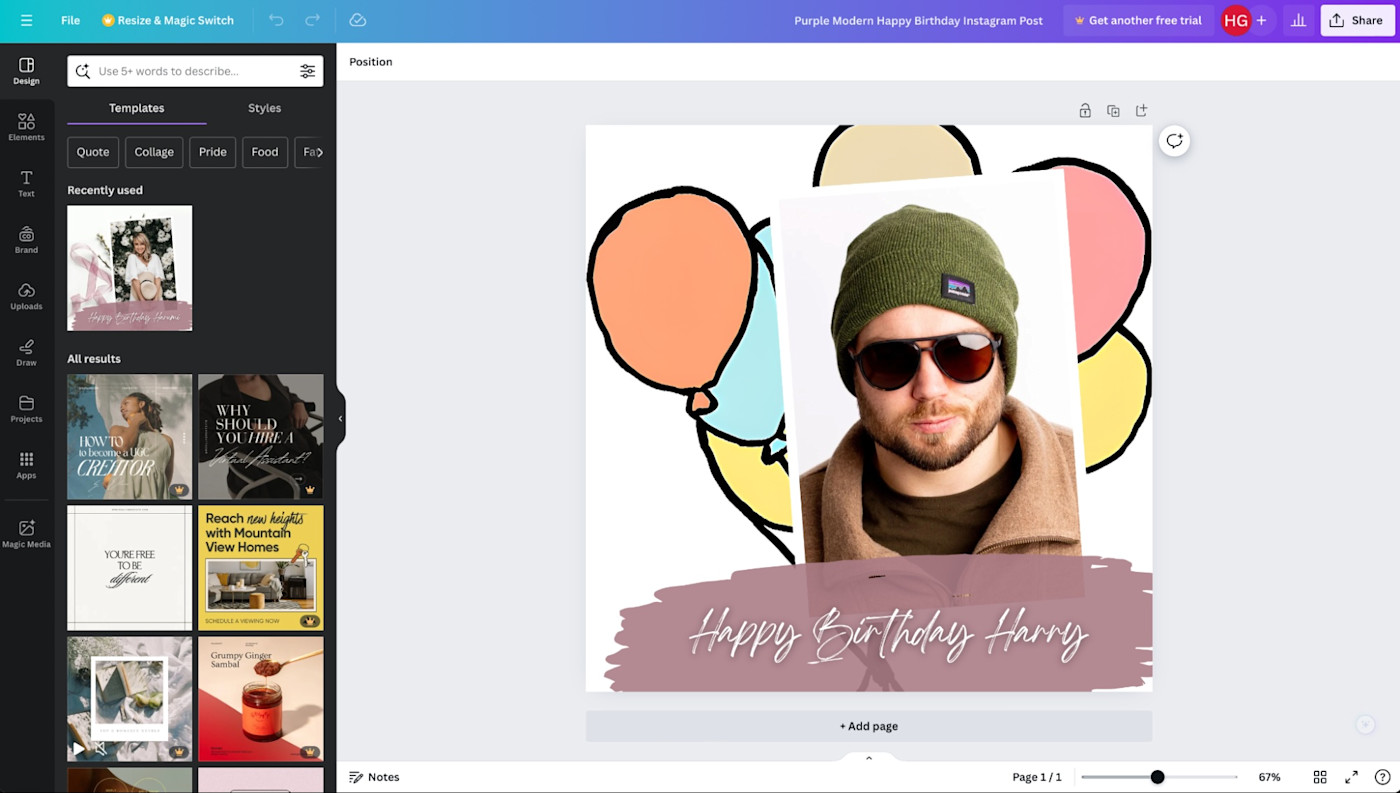Open the Design panel
The height and width of the screenshot is (793, 1400).
[26, 71]
